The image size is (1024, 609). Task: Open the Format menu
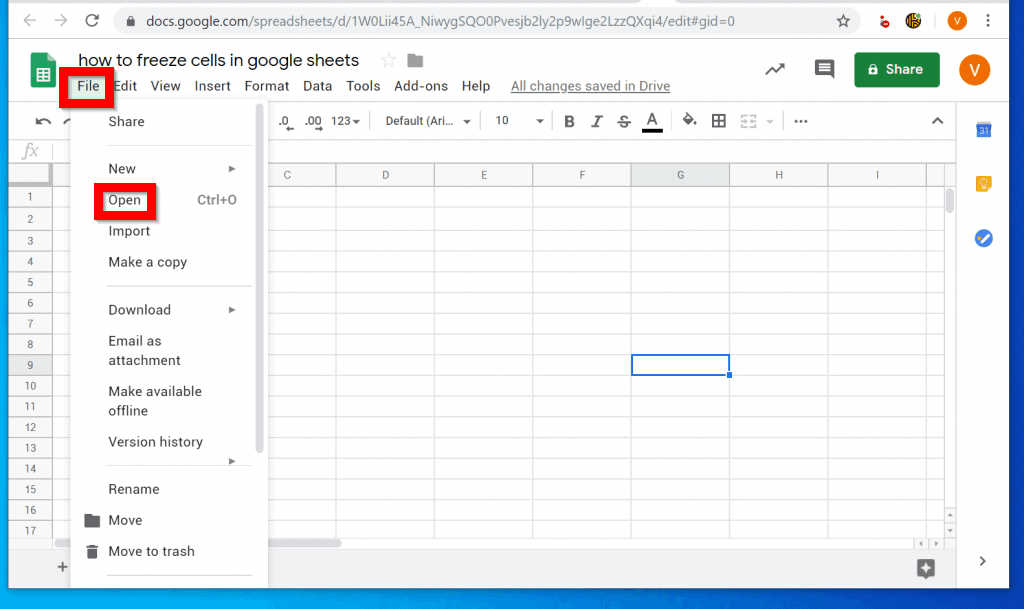tap(266, 86)
